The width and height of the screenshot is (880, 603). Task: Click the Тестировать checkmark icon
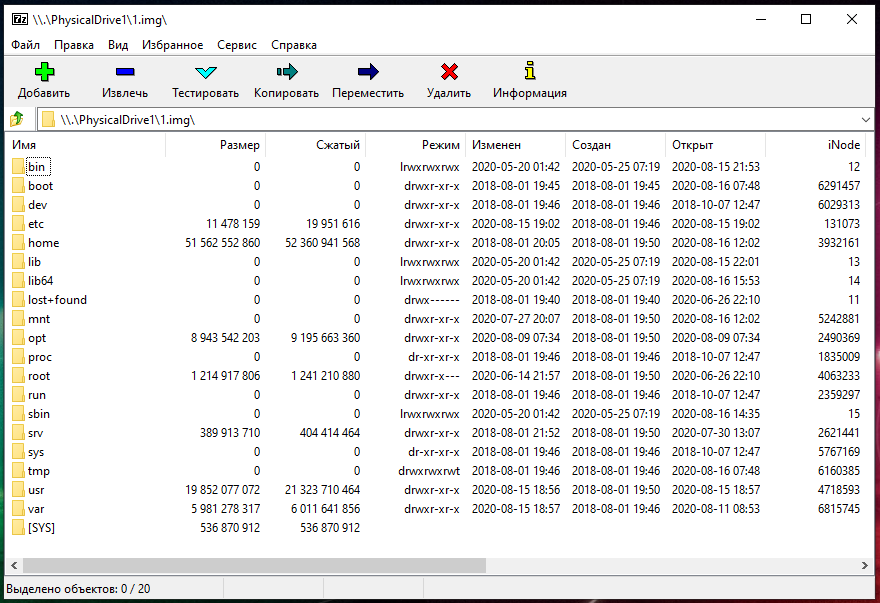click(205, 72)
